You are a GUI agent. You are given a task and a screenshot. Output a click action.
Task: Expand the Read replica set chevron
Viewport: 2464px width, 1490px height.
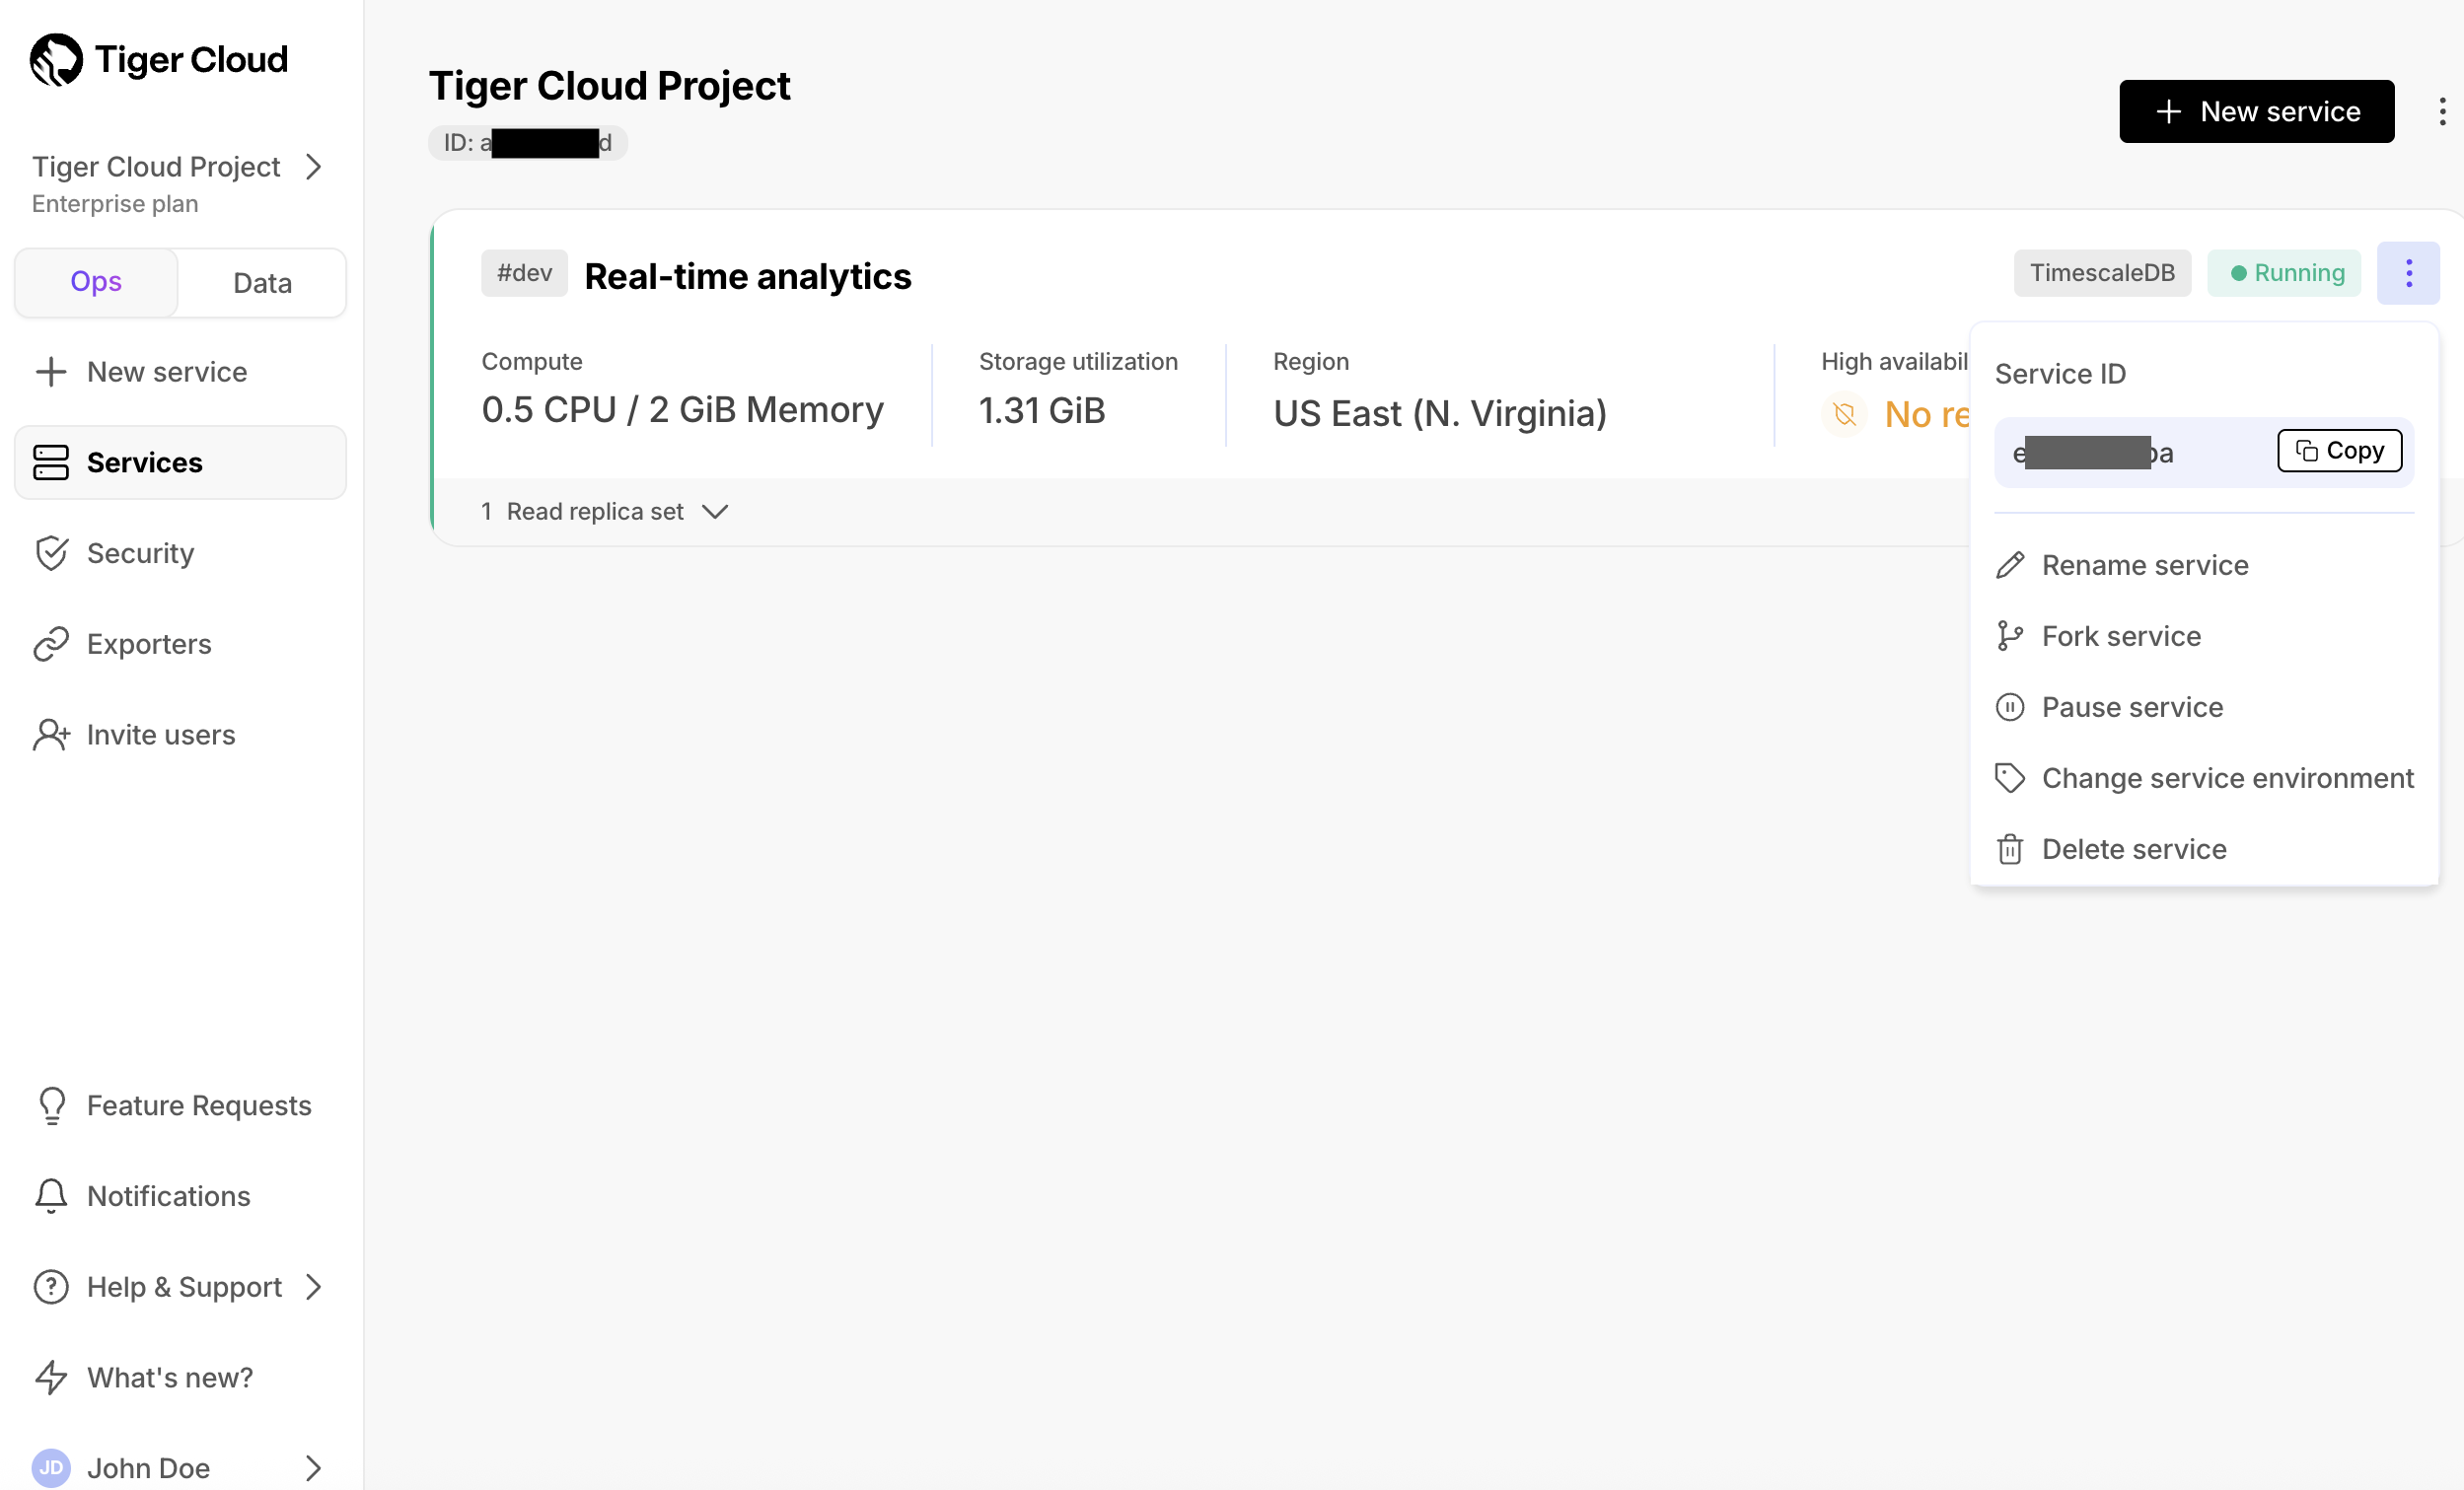pos(715,512)
